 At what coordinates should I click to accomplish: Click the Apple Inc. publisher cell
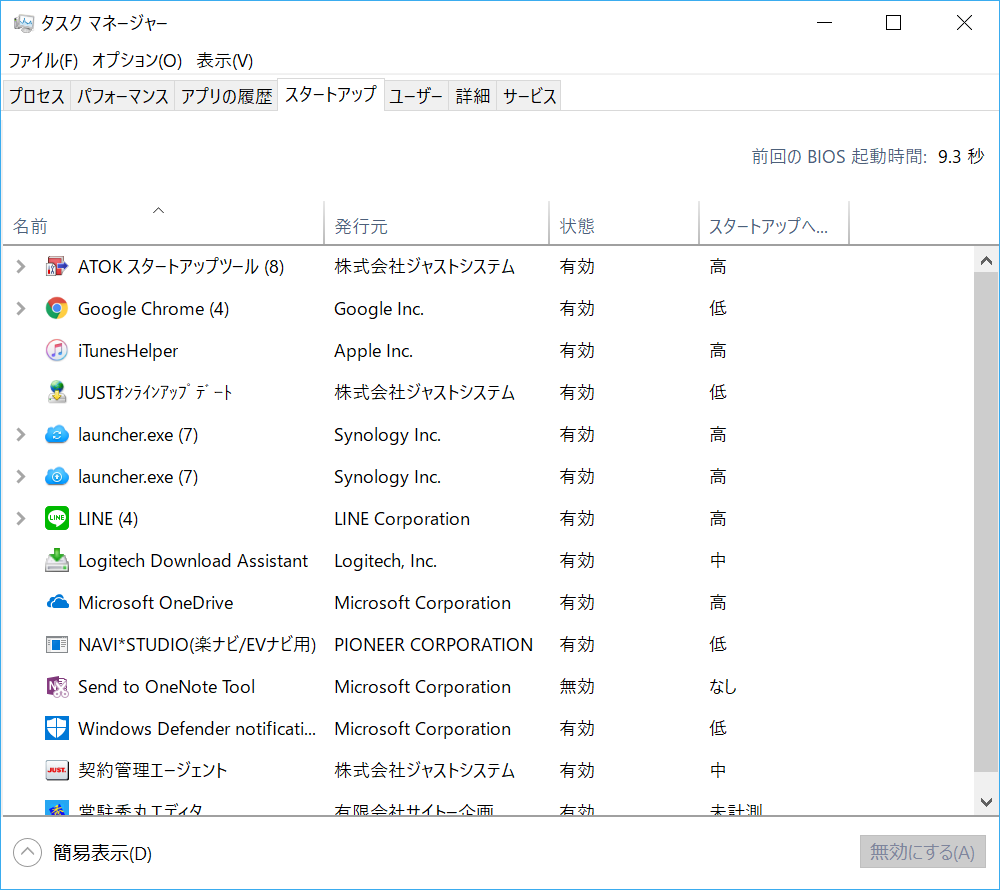coord(373,351)
